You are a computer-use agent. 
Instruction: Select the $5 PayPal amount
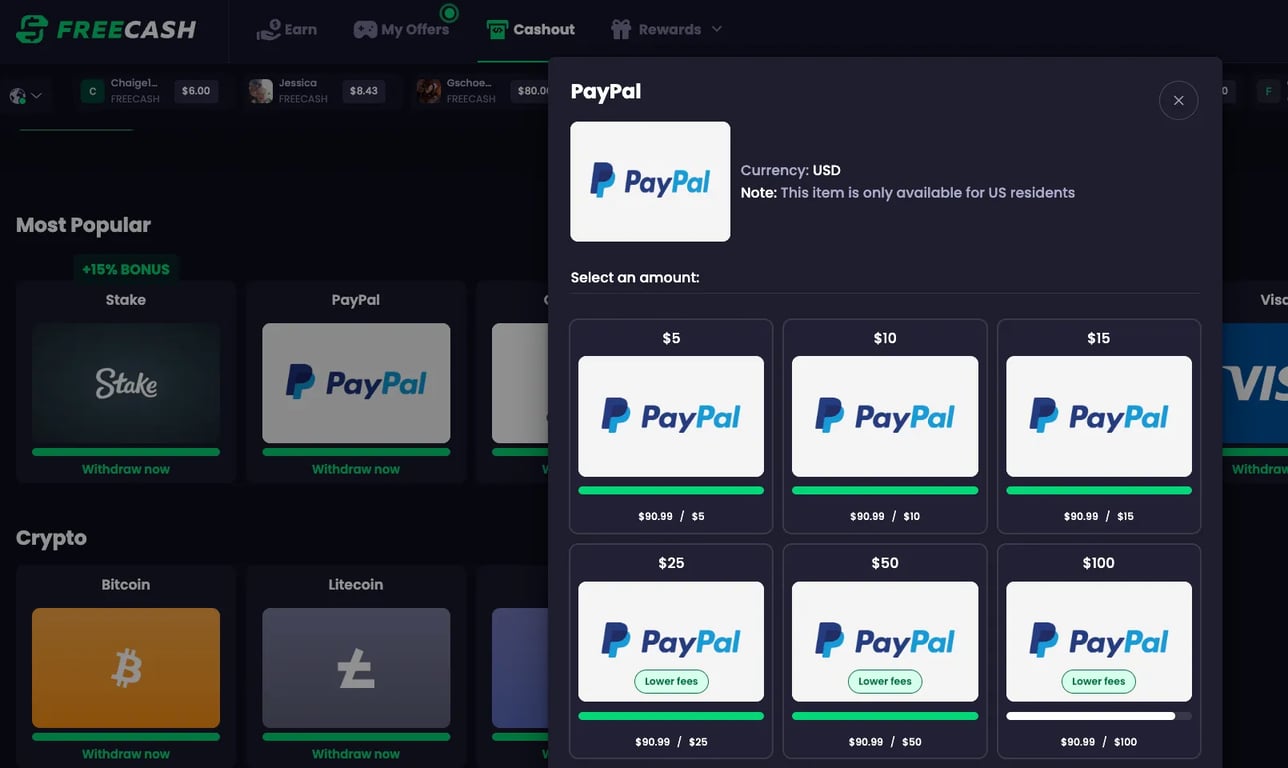click(671, 426)
